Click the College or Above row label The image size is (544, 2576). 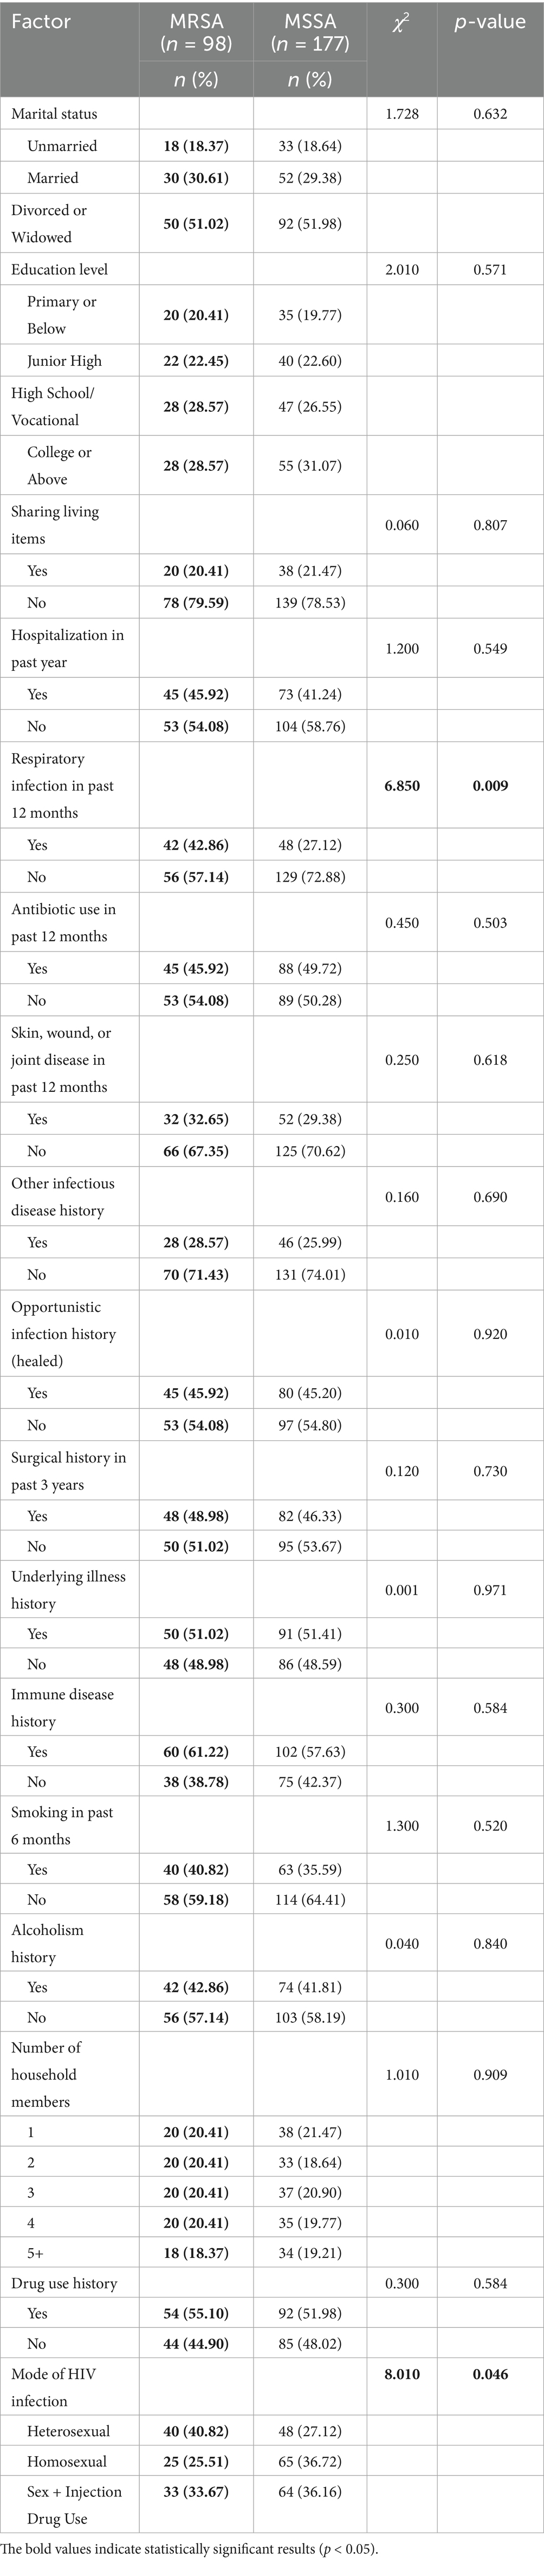click(59, 466)
